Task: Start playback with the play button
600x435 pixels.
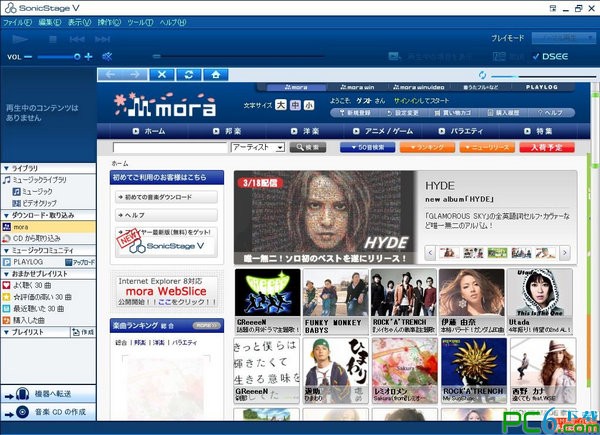Action: tap(20, 39)
